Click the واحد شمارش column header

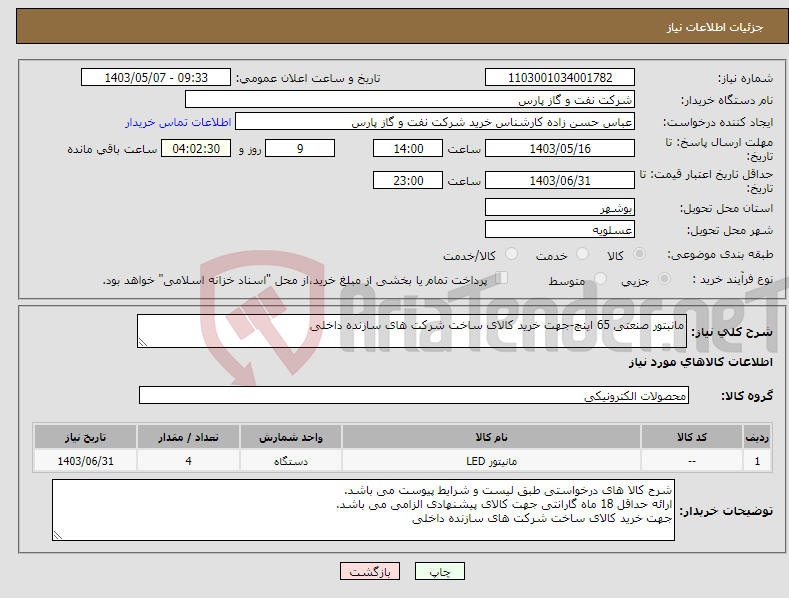(291, 437)
